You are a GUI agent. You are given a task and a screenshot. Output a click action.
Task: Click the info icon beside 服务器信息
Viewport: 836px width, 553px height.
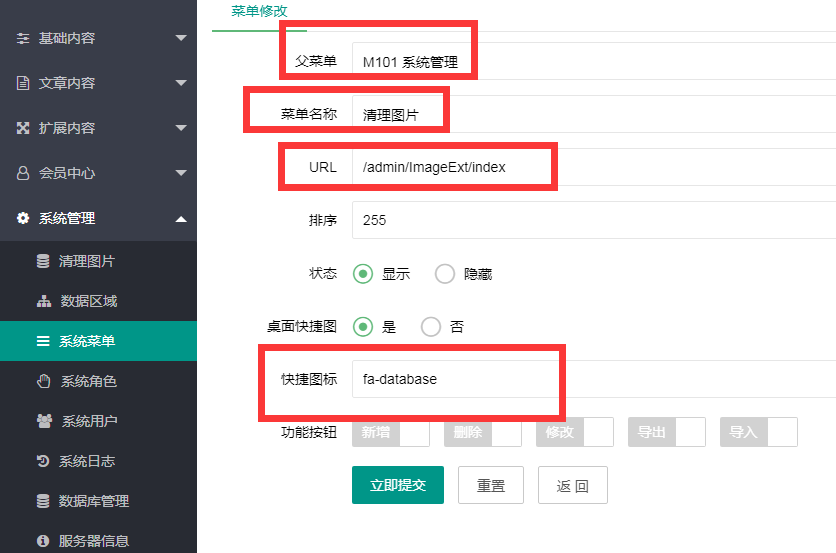43,541
